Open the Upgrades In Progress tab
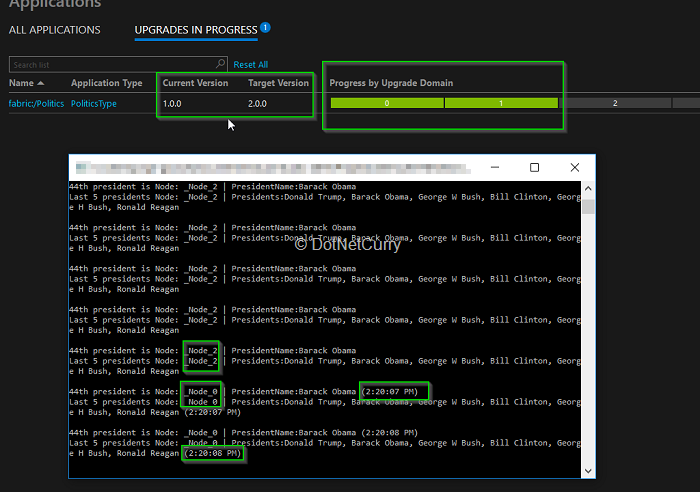This screenshot has width=700, height=492. (x=196, y=30)
